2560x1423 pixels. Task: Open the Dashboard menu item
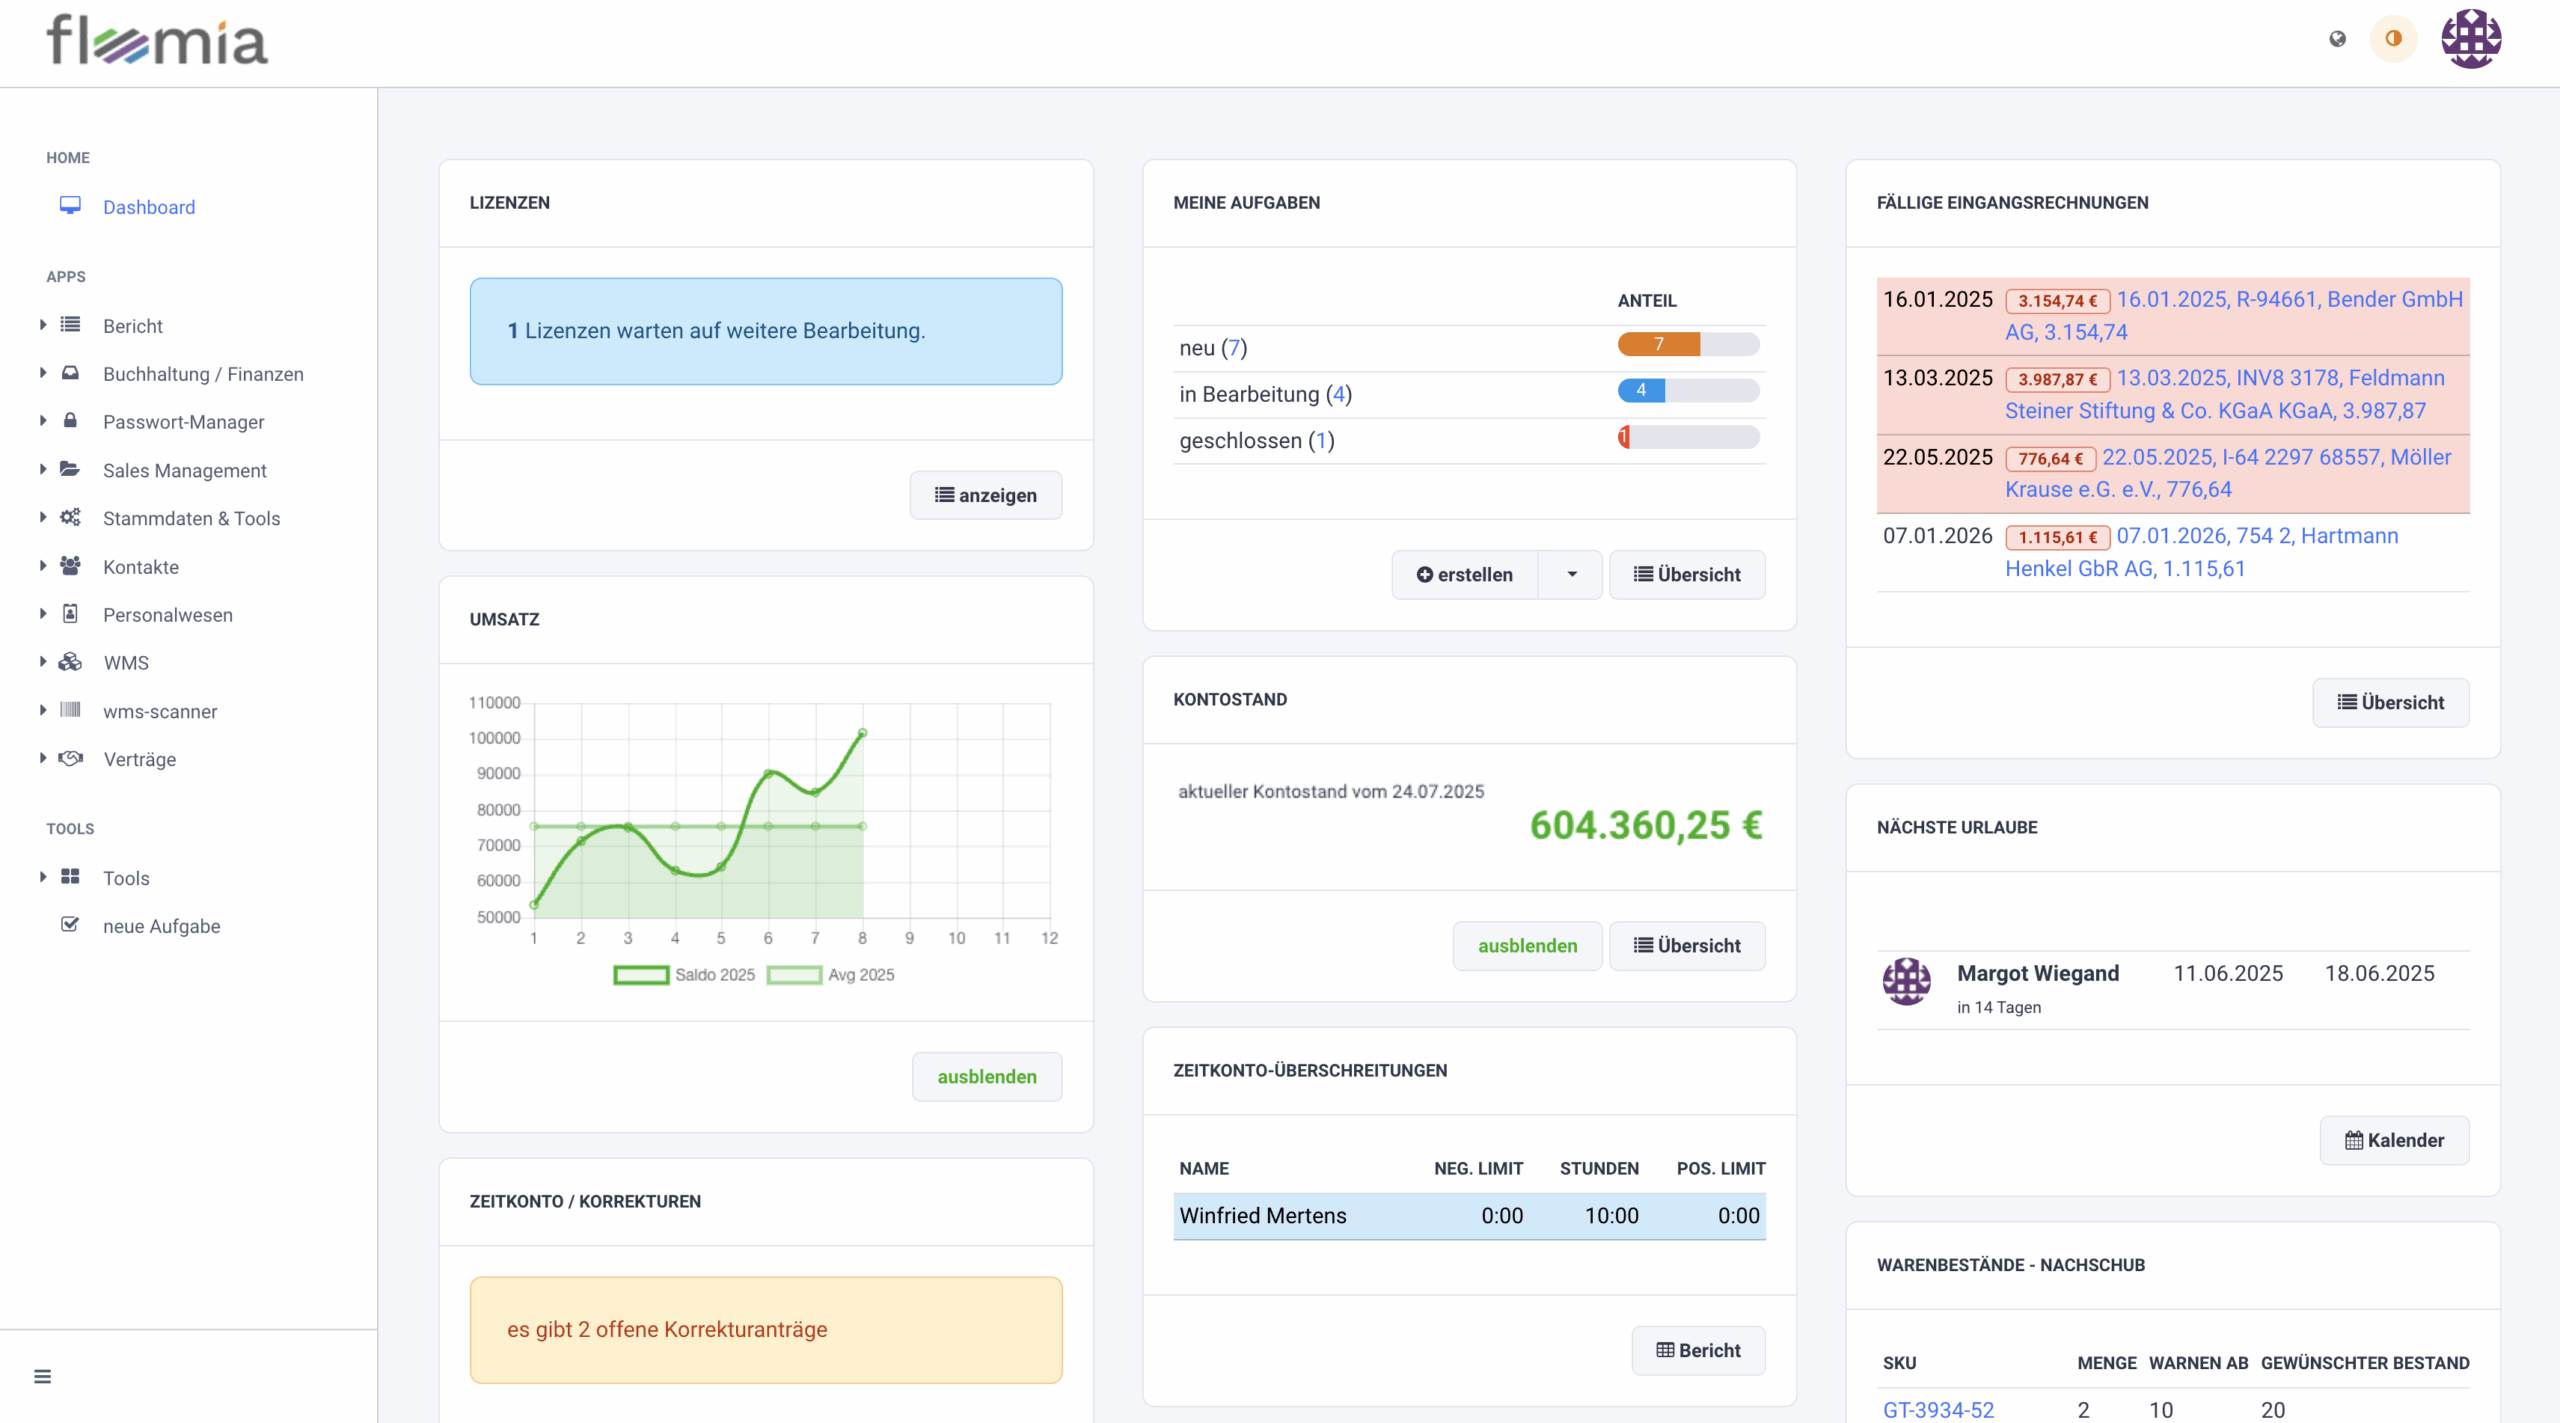149,207
